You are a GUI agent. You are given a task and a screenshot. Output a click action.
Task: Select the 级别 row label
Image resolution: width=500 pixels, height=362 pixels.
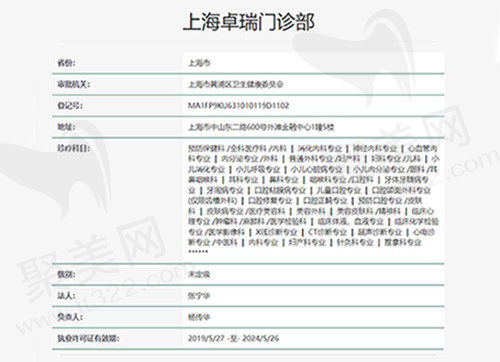coord(66,274)
